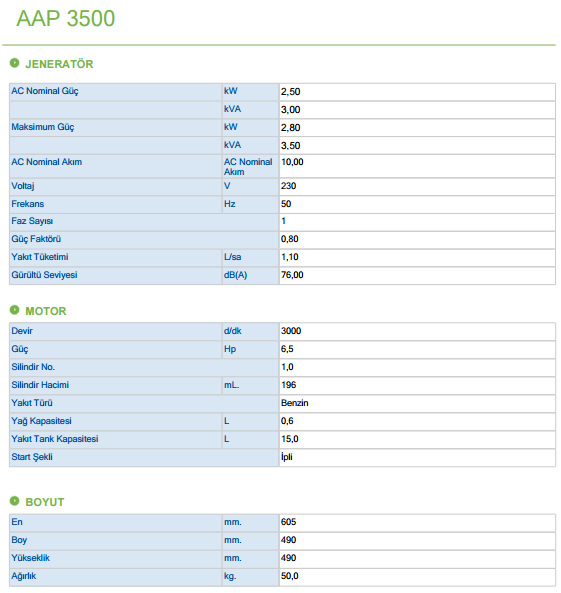
Task: Click the green bullet icon beside BOYUT
Action: point(14,501)
